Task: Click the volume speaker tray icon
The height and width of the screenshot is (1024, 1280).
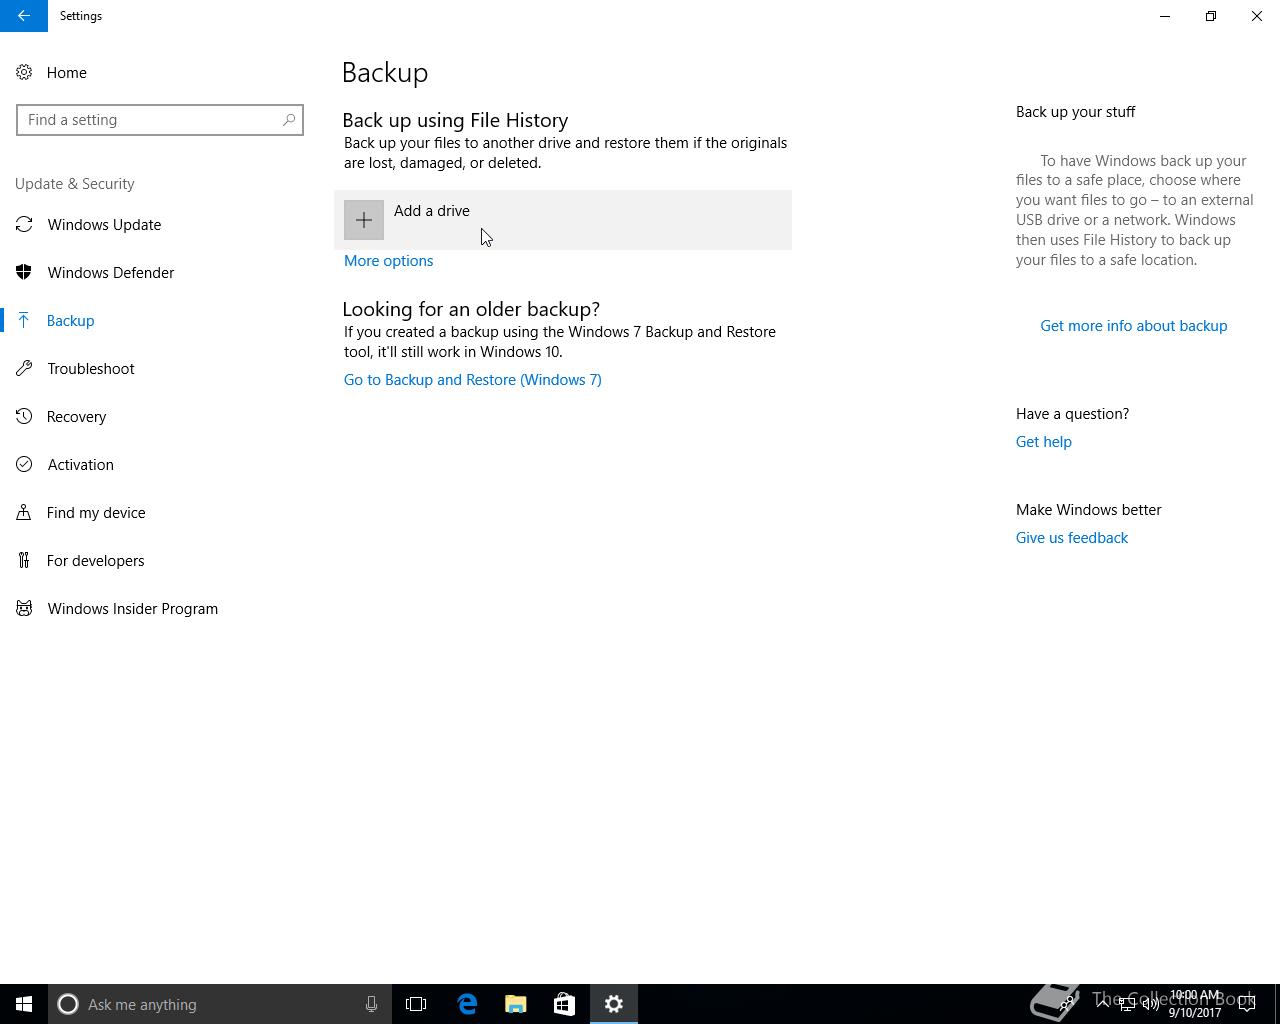Action: (x=1151, y=1004)
